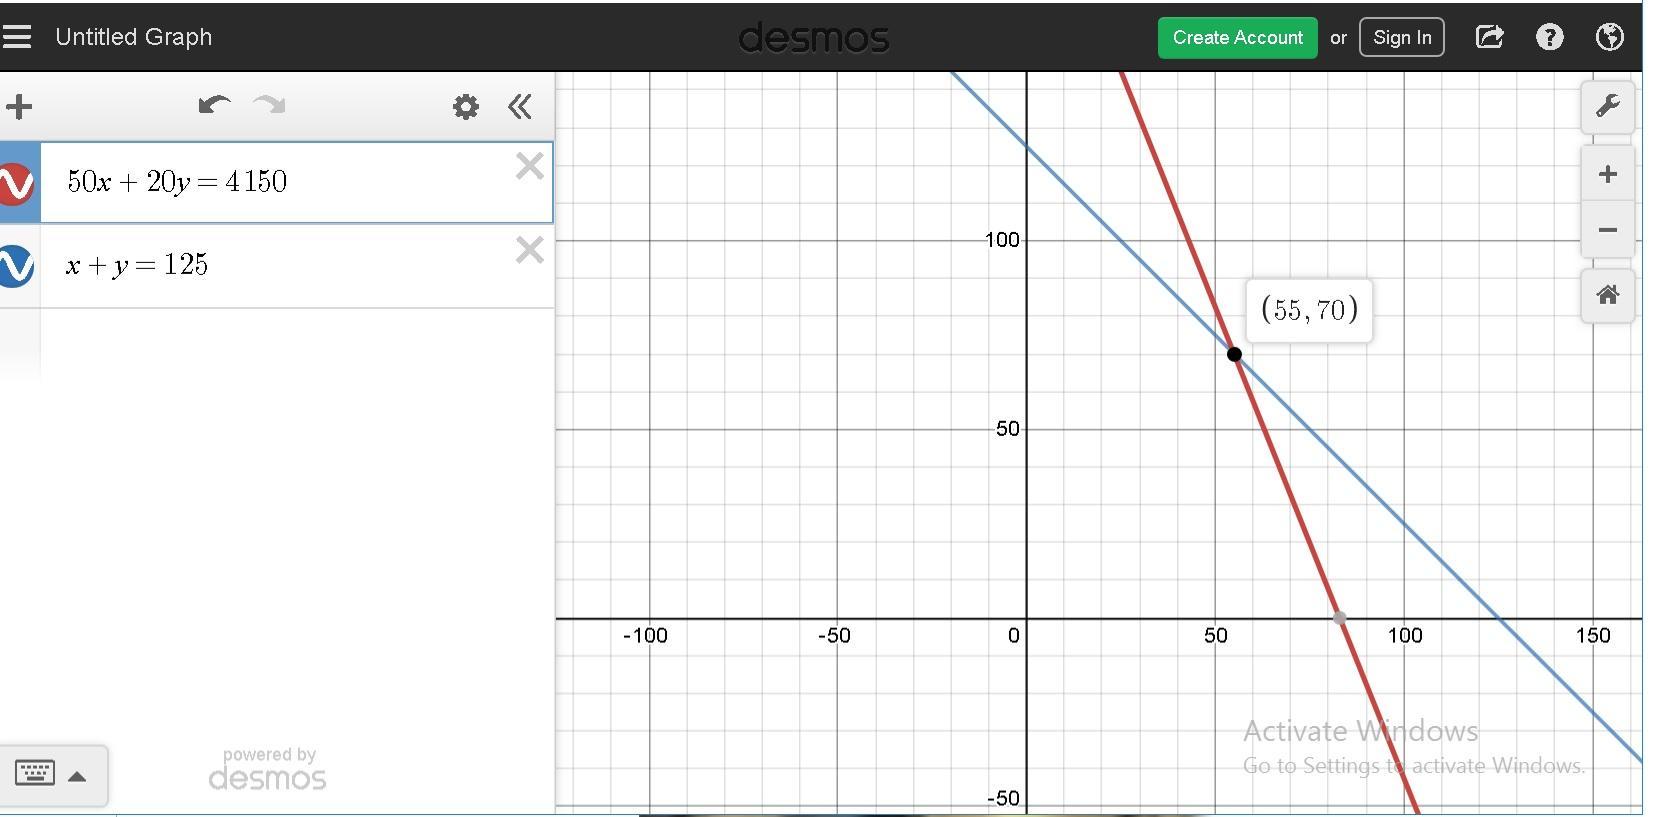Show the on-screen keypad
Viewport: 1653px width, 817px height.
click(35, 773)
